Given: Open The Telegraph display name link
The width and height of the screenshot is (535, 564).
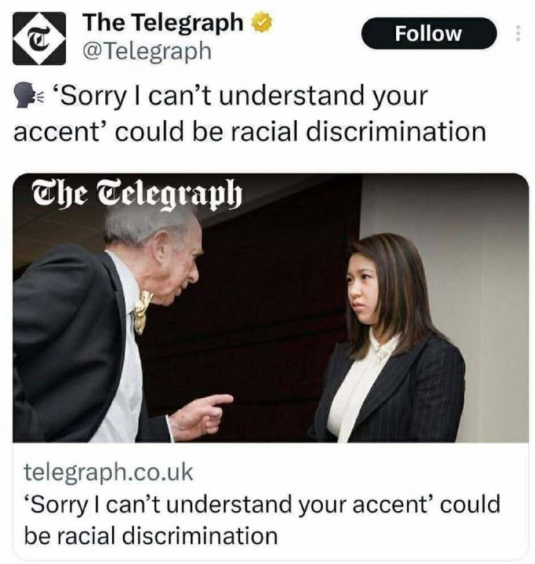Looking at the screenshot, I should tap(164, 23).
